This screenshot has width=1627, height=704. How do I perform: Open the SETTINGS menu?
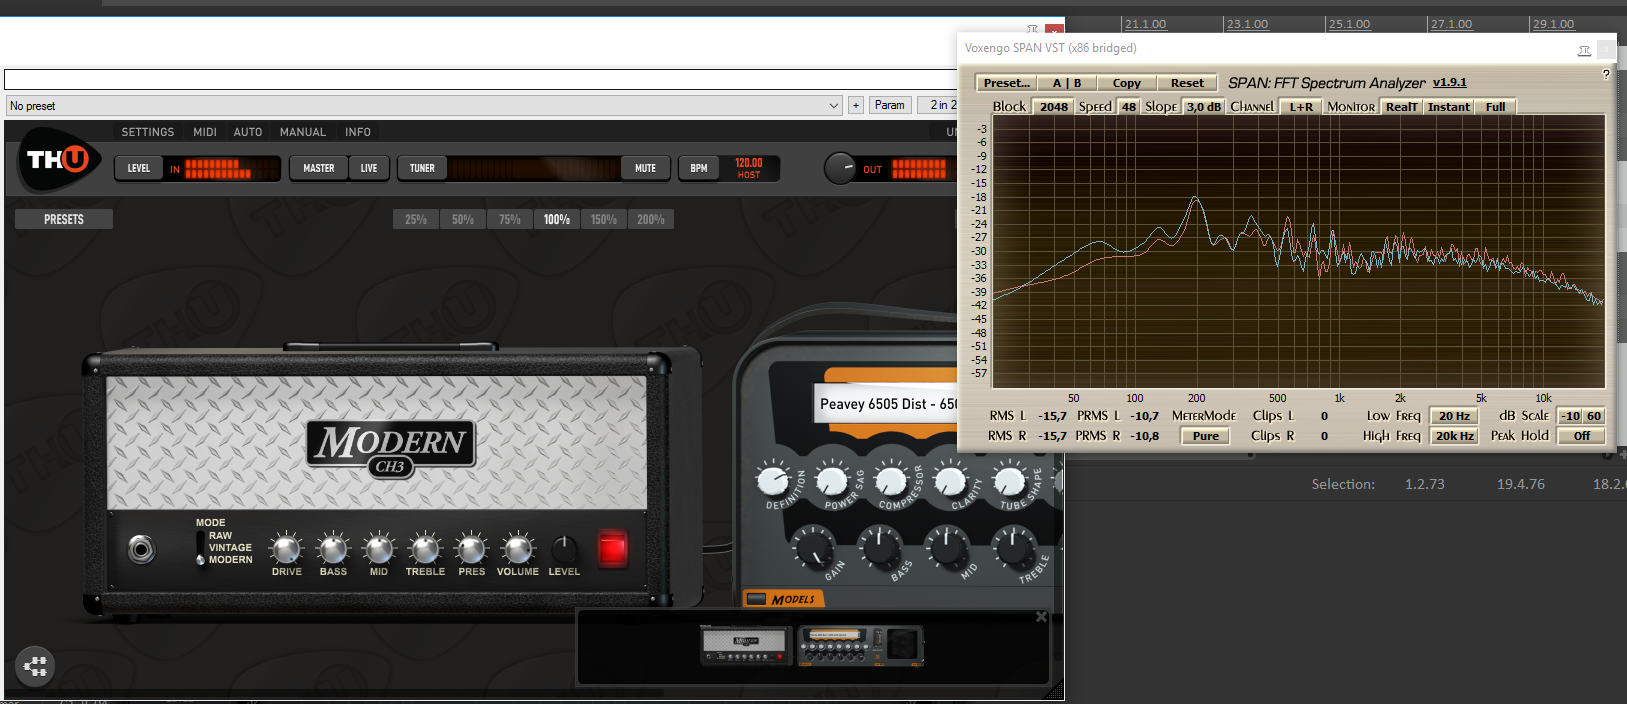148,132
